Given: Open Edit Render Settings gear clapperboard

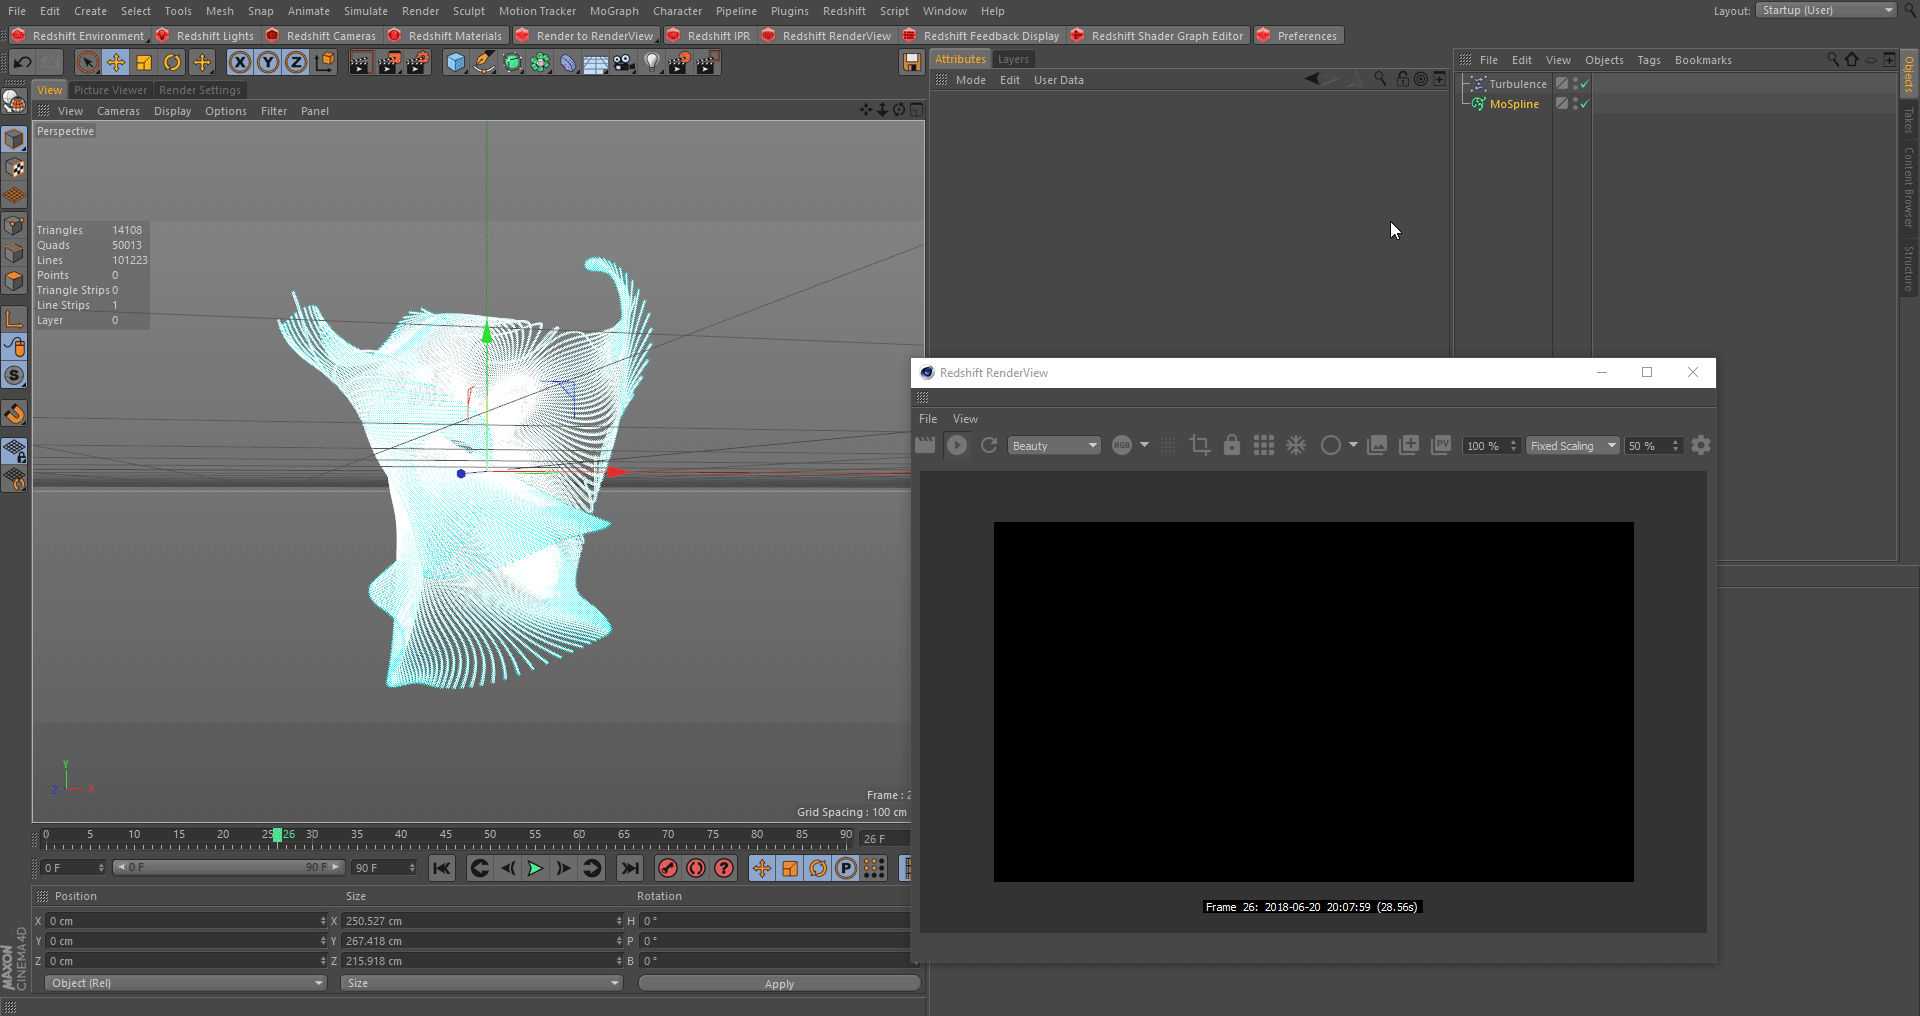Looking at the screenshot, I should (418, 63).
